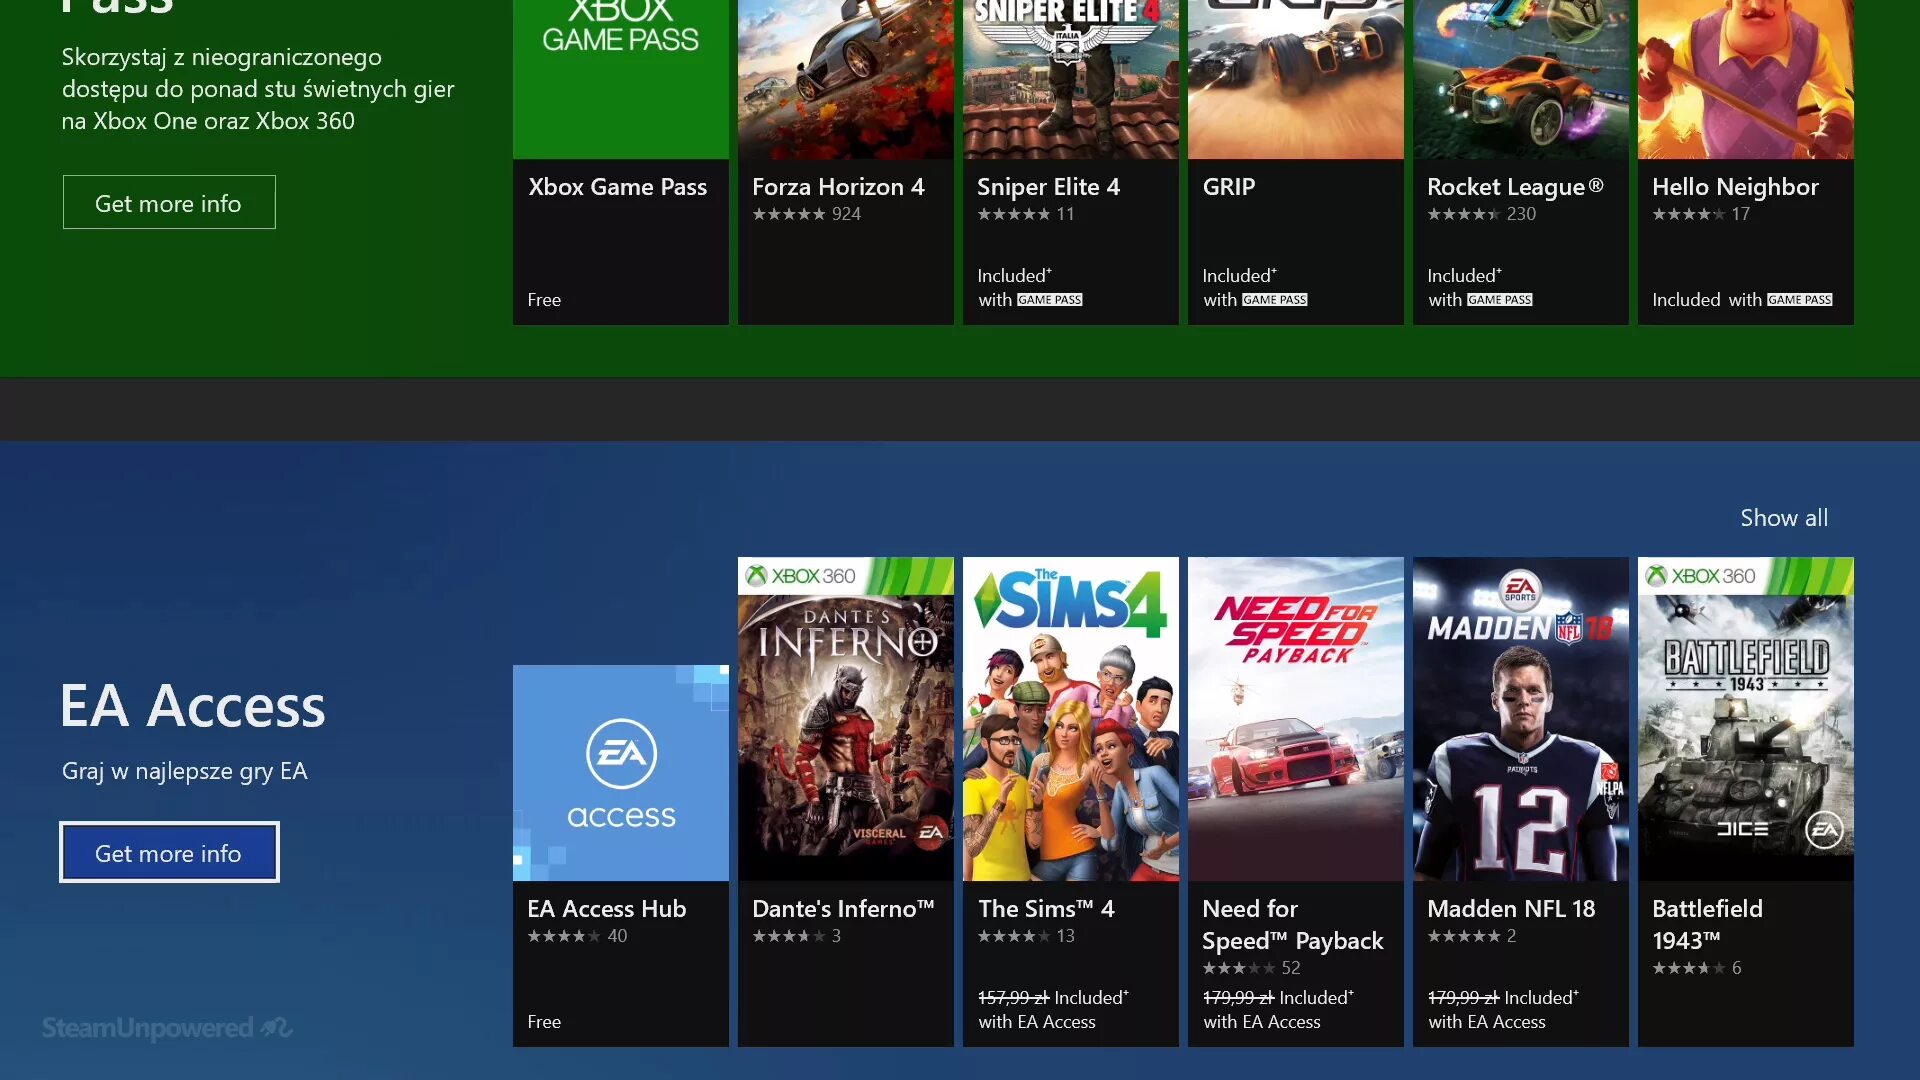Click the Battlefield 1943 title text
Screen dimensions: 1920x1080
pos(1707,925)
